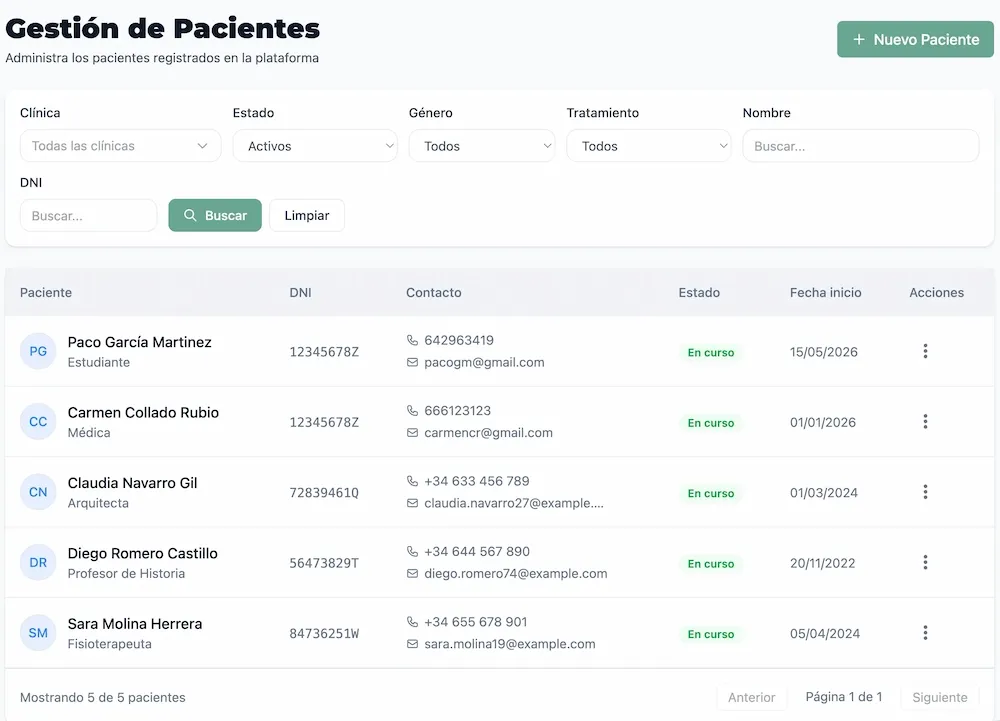Add a patient with Nuevo Paciente button

click(915, 40)
